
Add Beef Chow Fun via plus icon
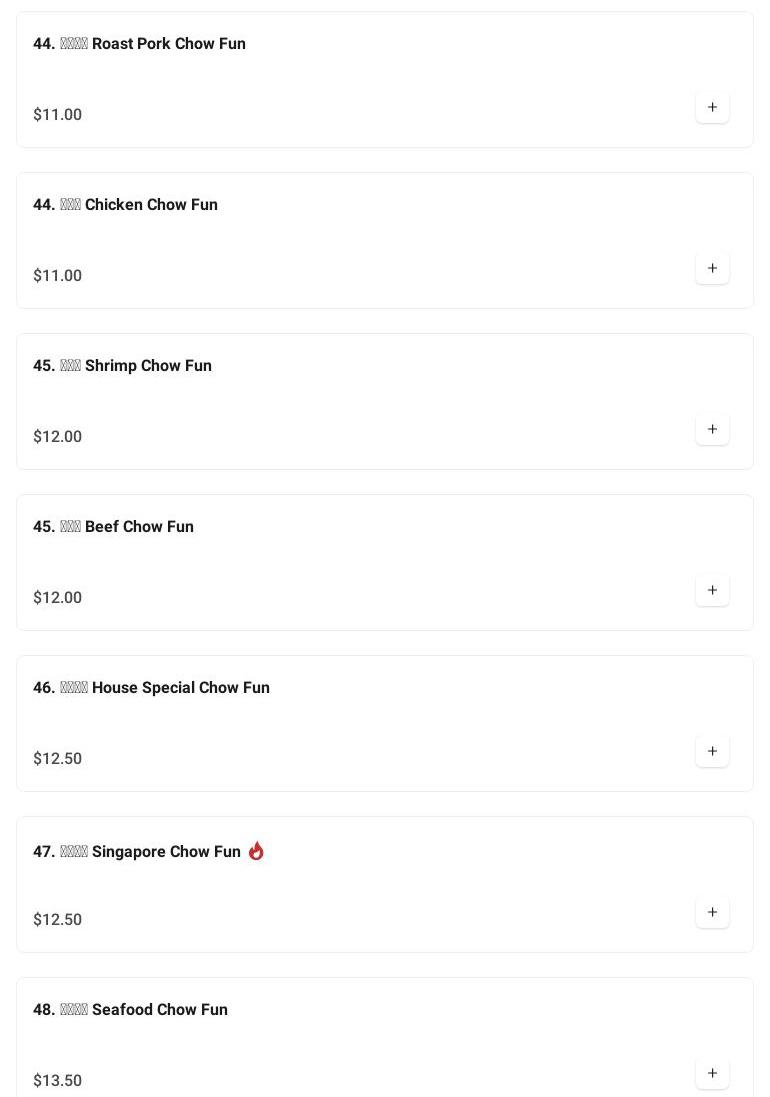click(712, 590)
